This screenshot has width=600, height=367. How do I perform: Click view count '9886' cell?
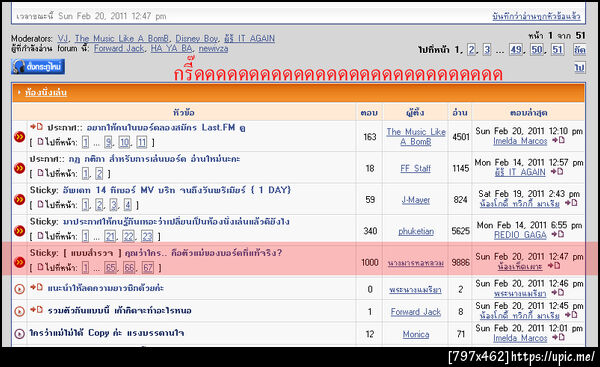tap(460, 262)
